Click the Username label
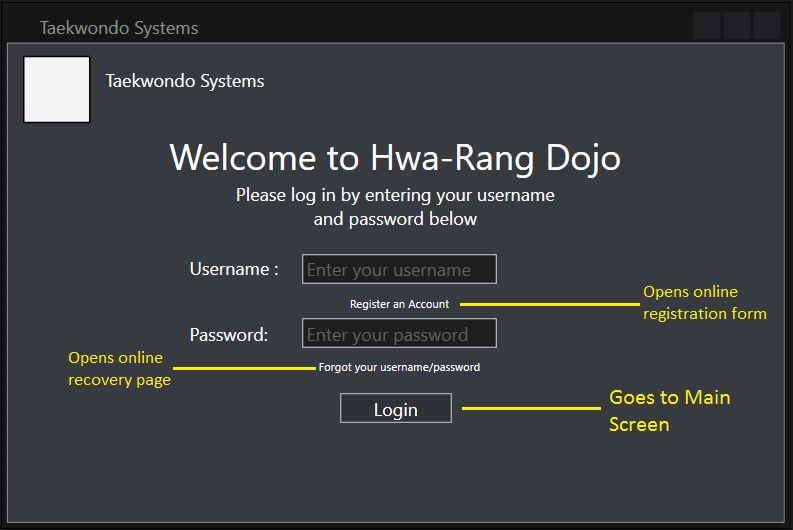793x530 pixels. click(x=234, y=269)
